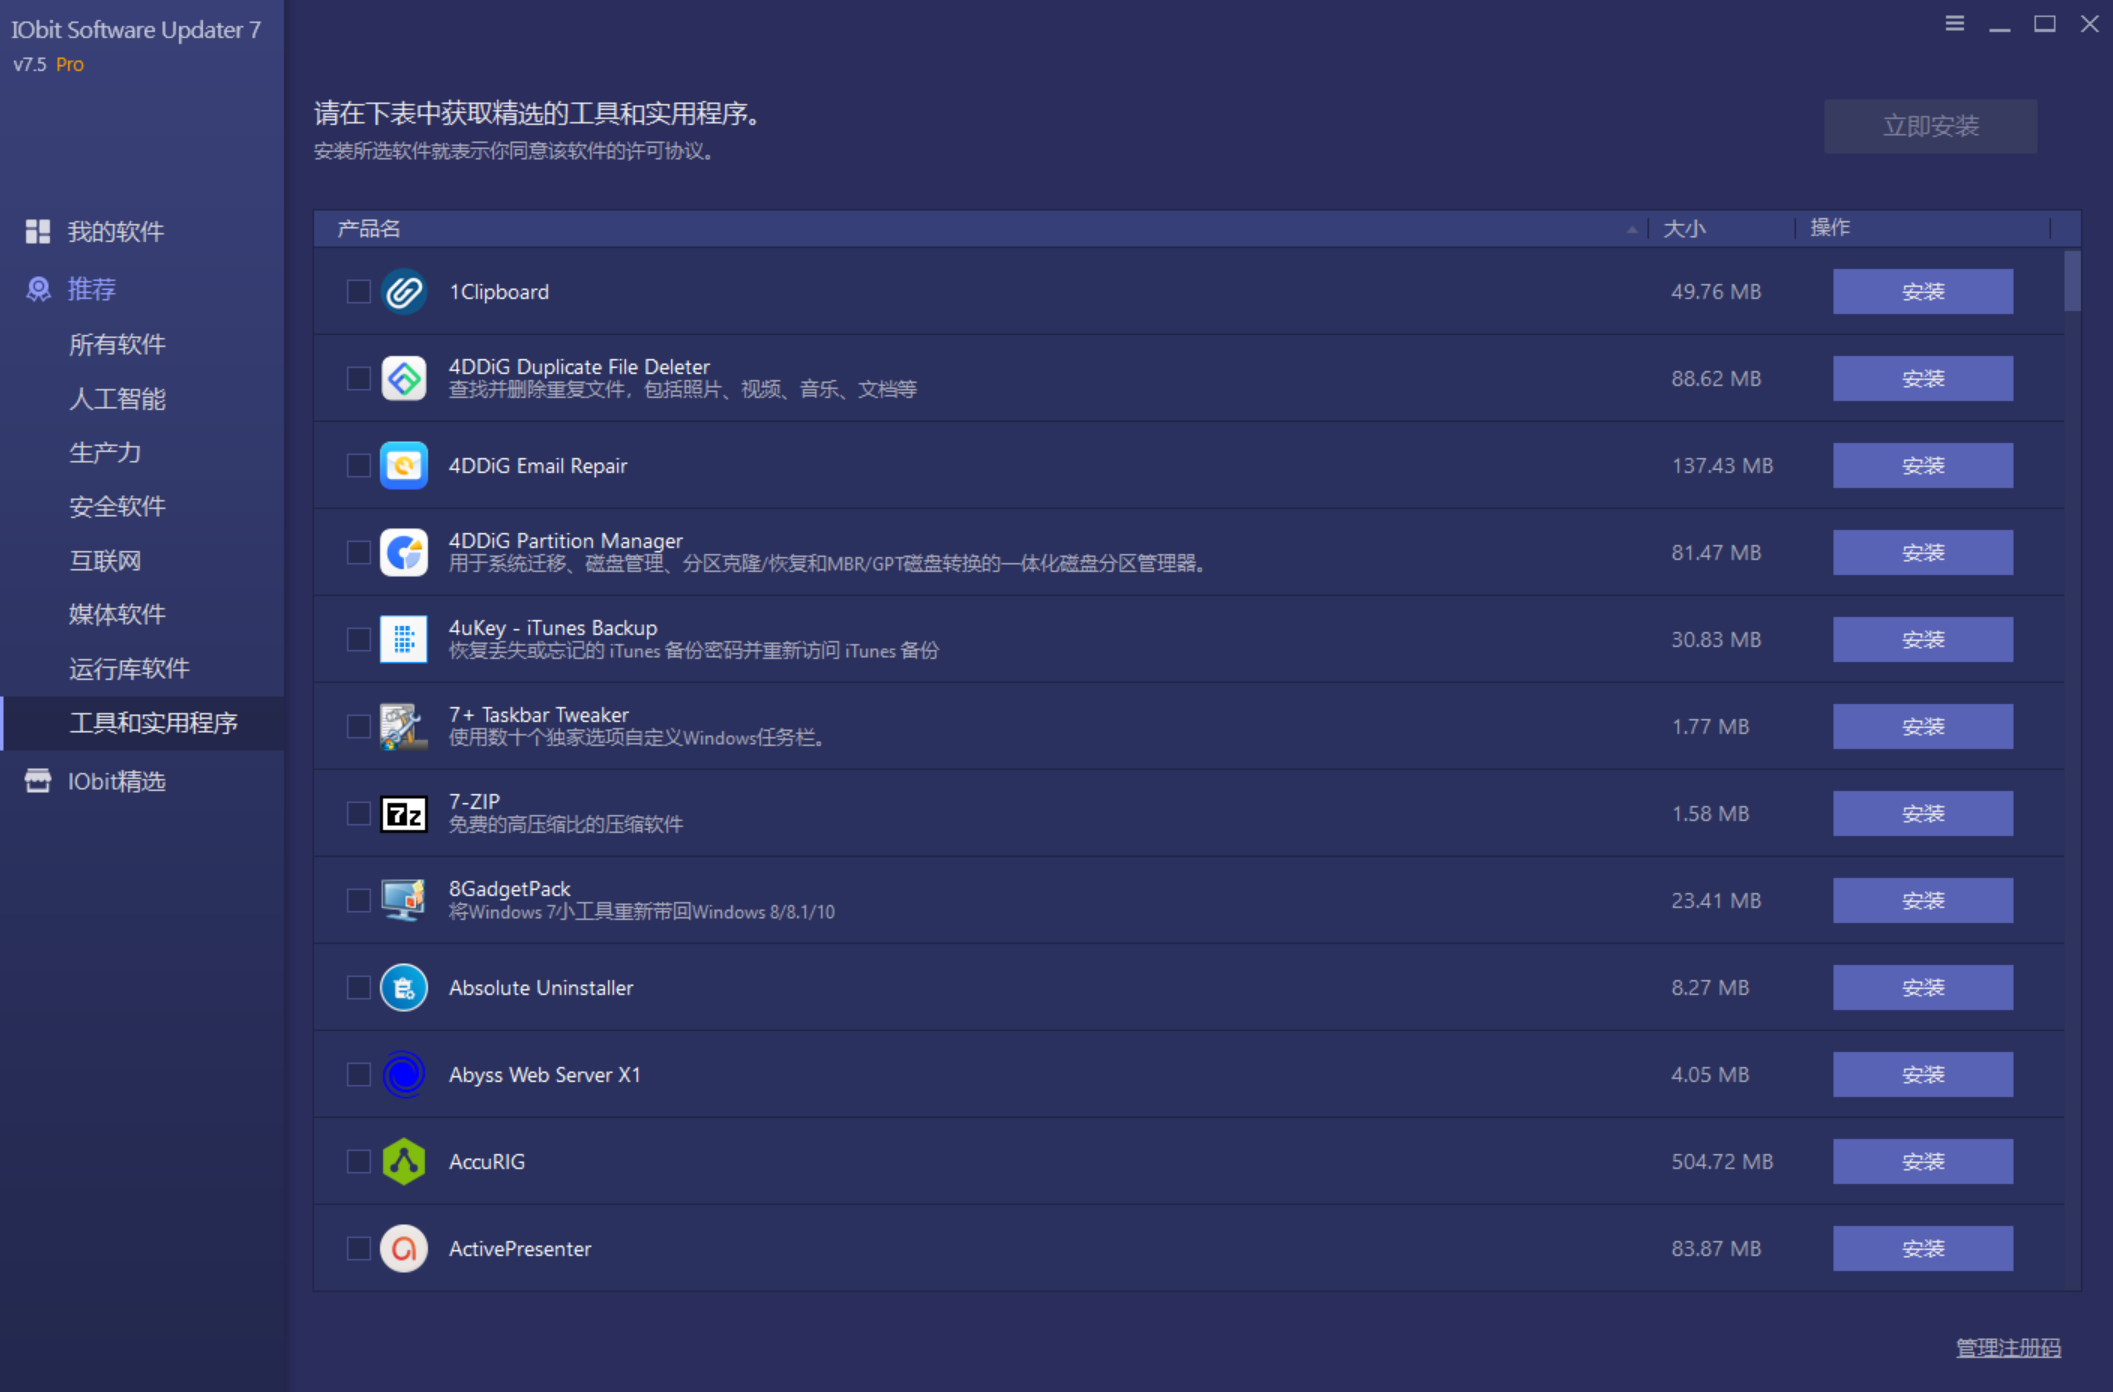
Task: Click the 4DDiG Partition Manager icon
Action: (x=404, y=553)
